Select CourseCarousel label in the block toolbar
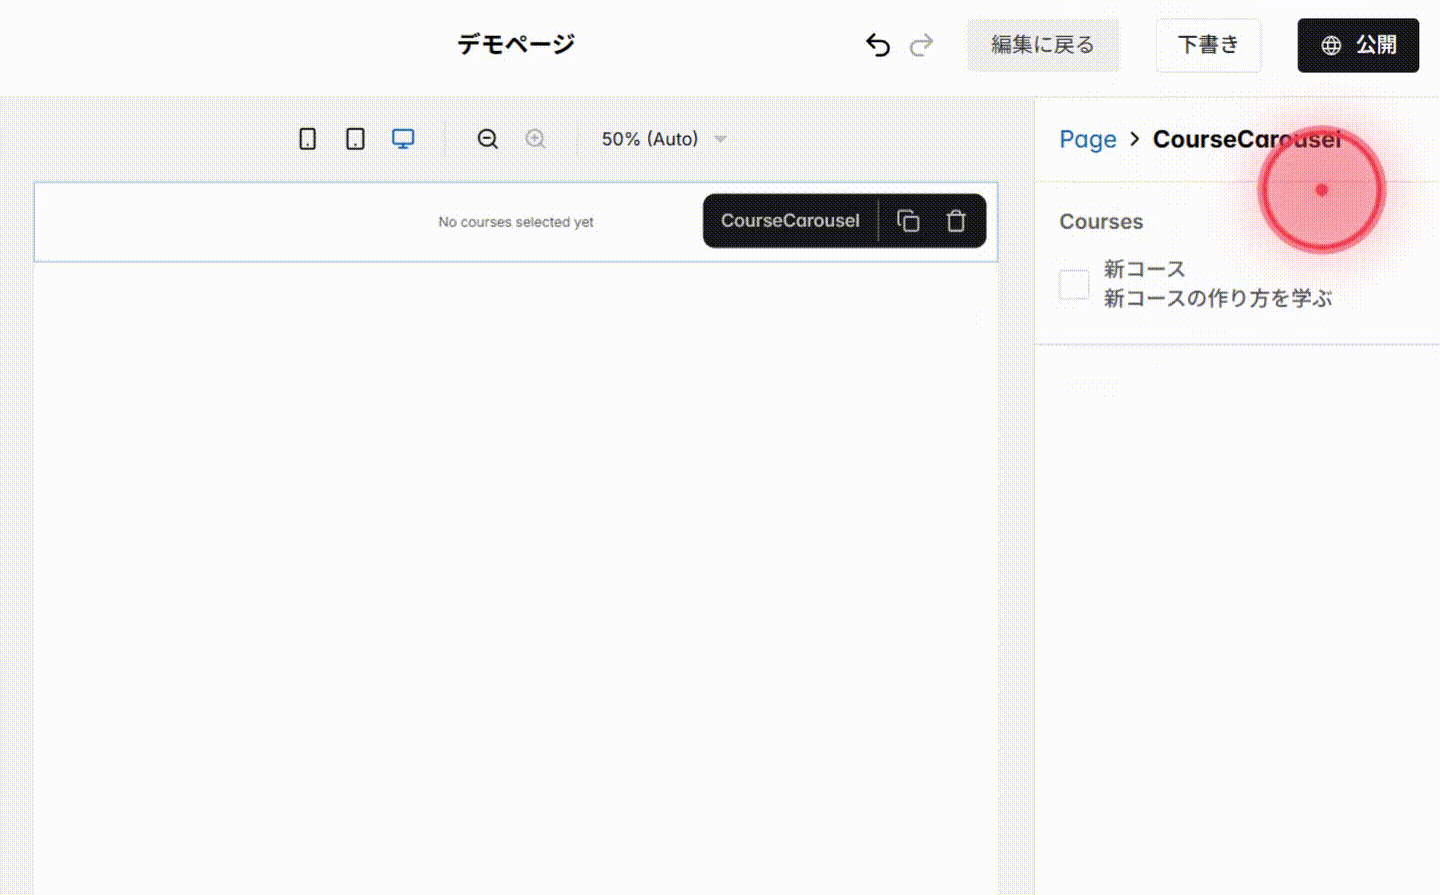This screenshot has width=1440, height=895. click(x=790, y=220)
